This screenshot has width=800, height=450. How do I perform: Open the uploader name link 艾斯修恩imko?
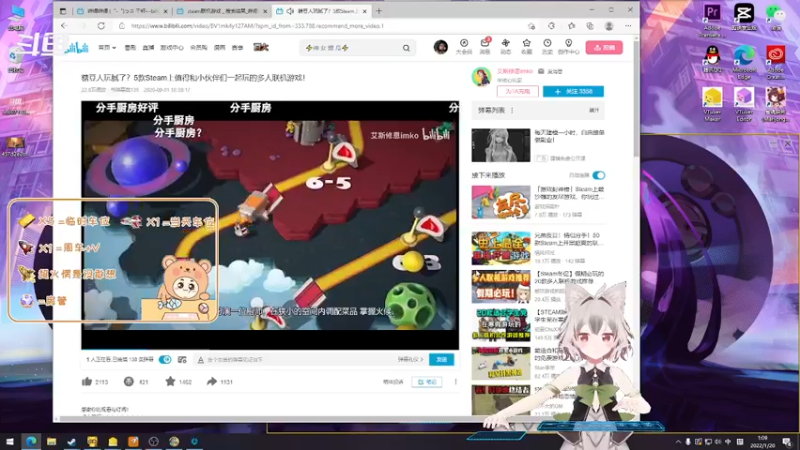pyautogui.click(x=515, y=71)
